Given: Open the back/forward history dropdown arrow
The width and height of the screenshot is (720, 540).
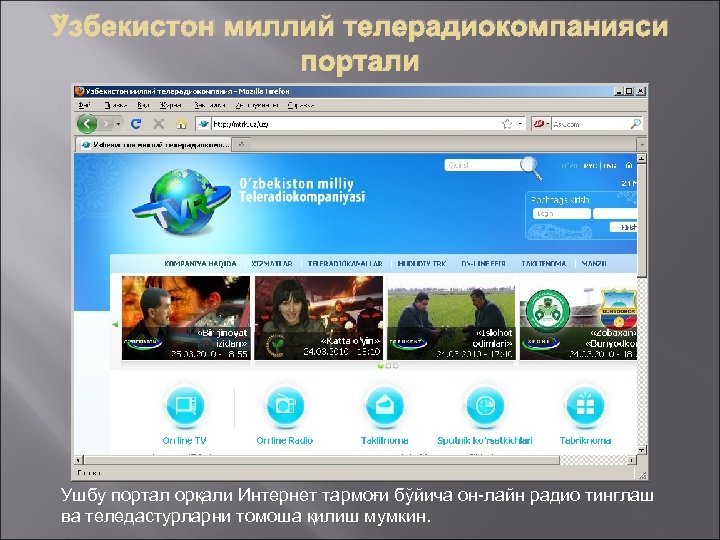Looking at the screenshot, I should pos(118,124).
